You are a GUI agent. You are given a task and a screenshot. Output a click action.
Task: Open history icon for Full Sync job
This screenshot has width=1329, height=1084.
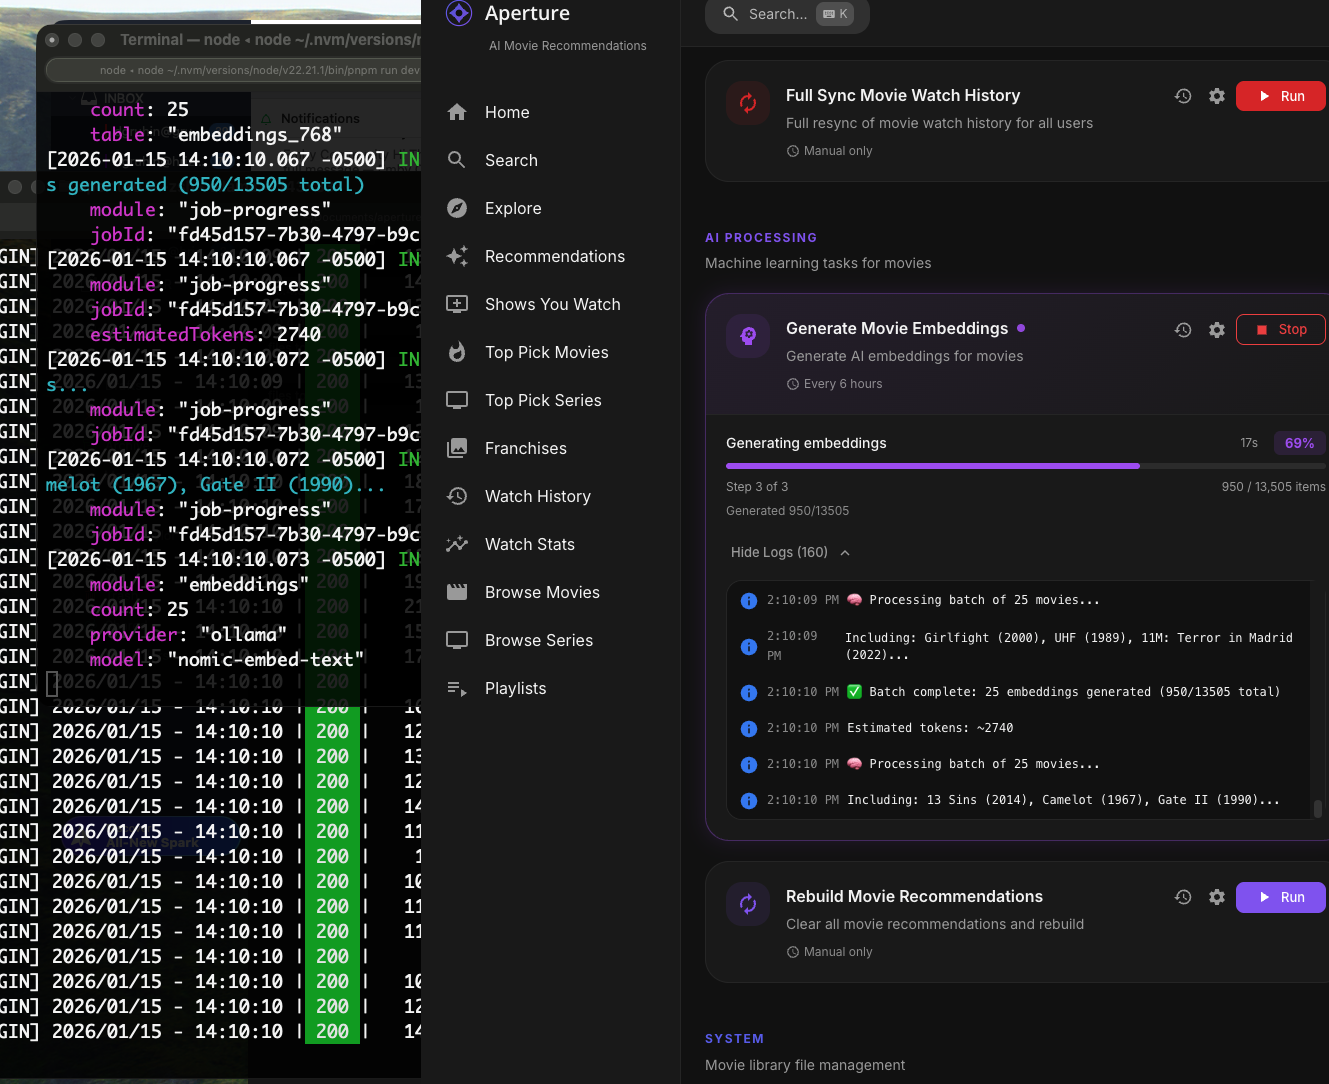1183,96
